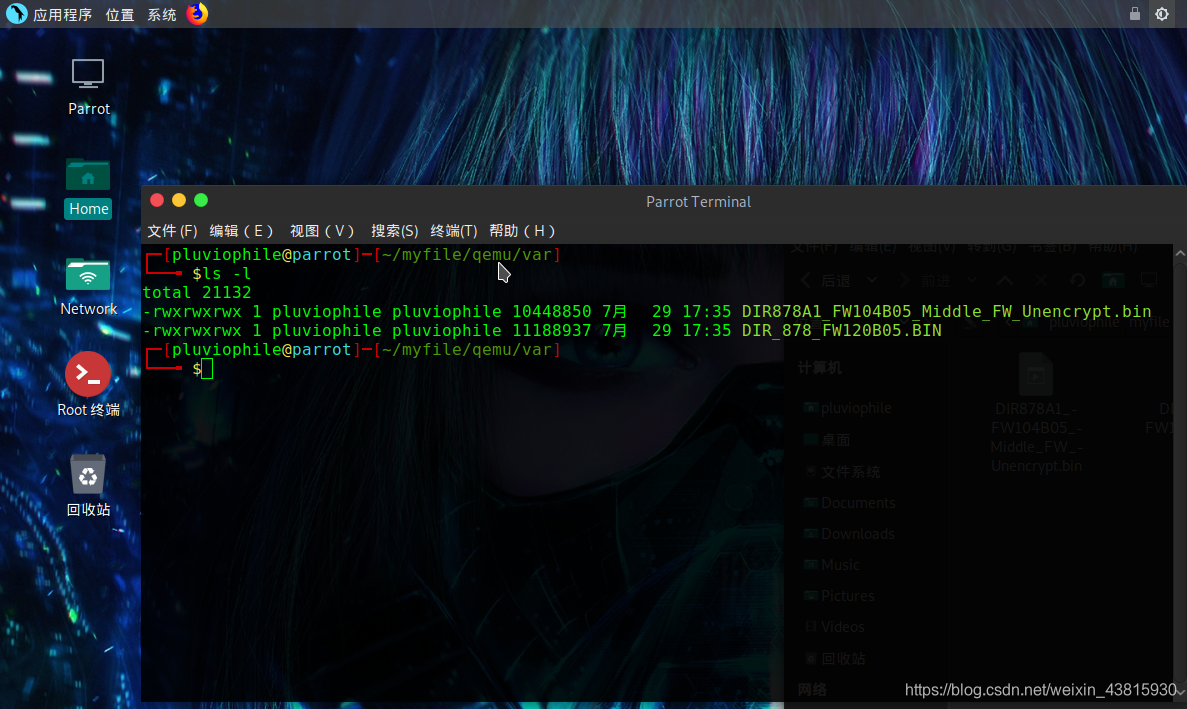Click the DIR_878_FW120B05.BIN filename in terminal
Image resolution: width=1187 pixels, height=709 pixels.
click(x=842, y=331)
